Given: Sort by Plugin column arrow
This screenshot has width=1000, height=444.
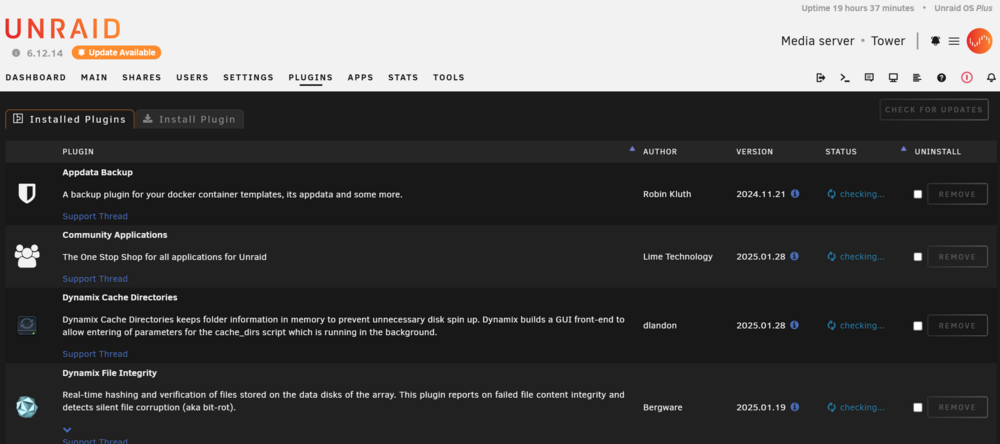Looking at the screenshot, I should click(x=632, y=149).
